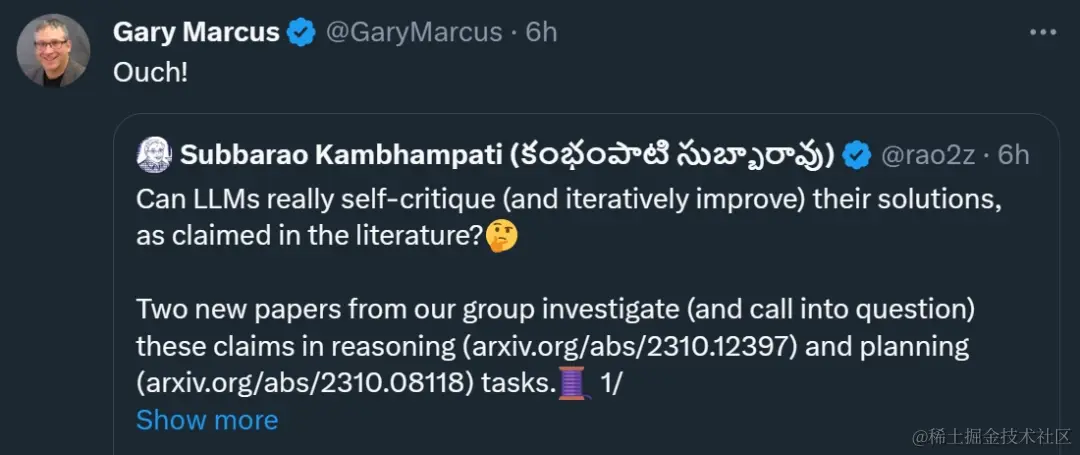
Task: Click Gary Marcus's blue verified badge
Action: pos(301,33)
